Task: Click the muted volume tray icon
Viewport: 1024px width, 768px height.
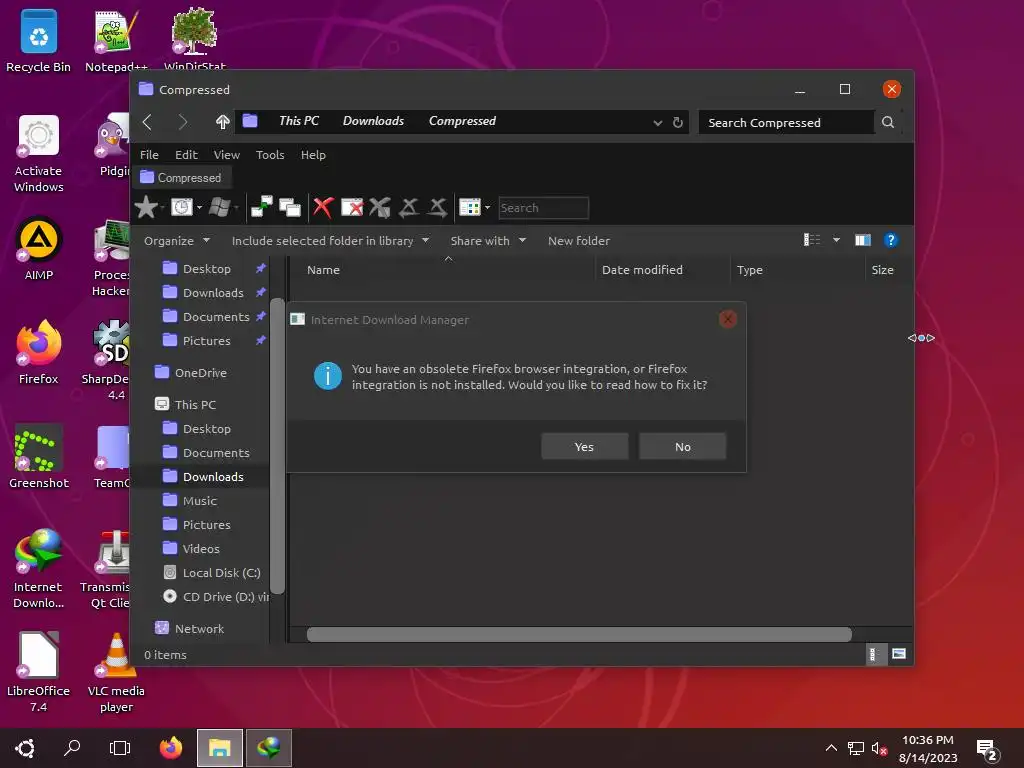Action: [x=879, y=748]
